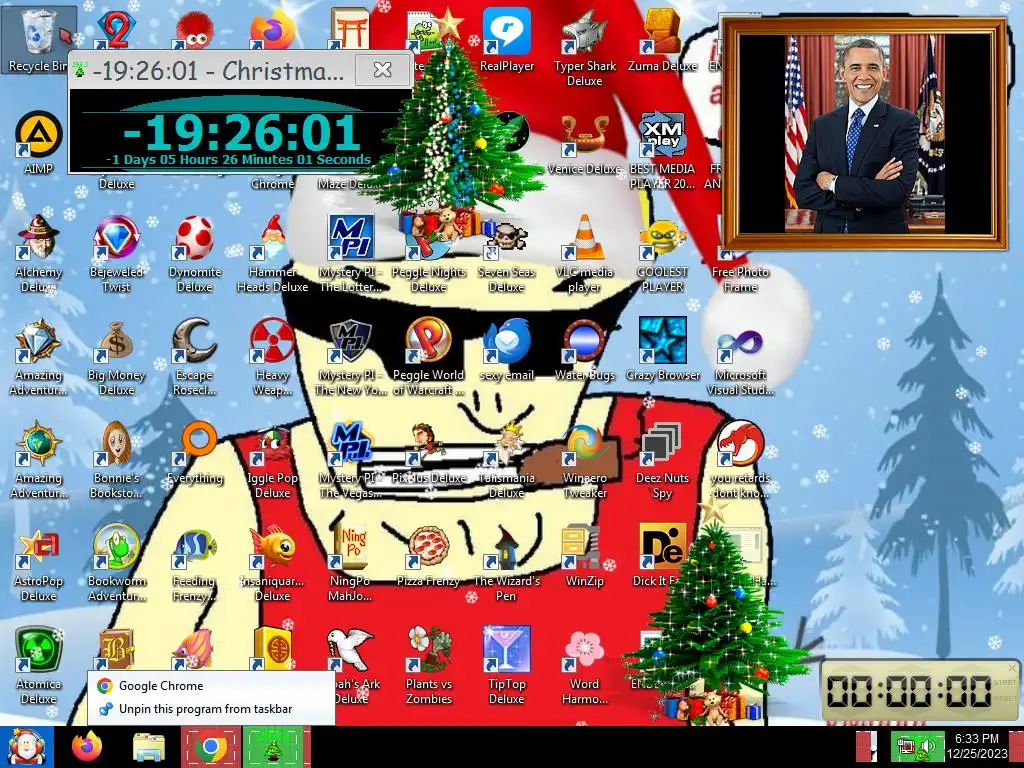The width and height of the screenshot is (1024, 768).
Task: Open the AIMP desktop shortcut
Action: pos(38,142)
